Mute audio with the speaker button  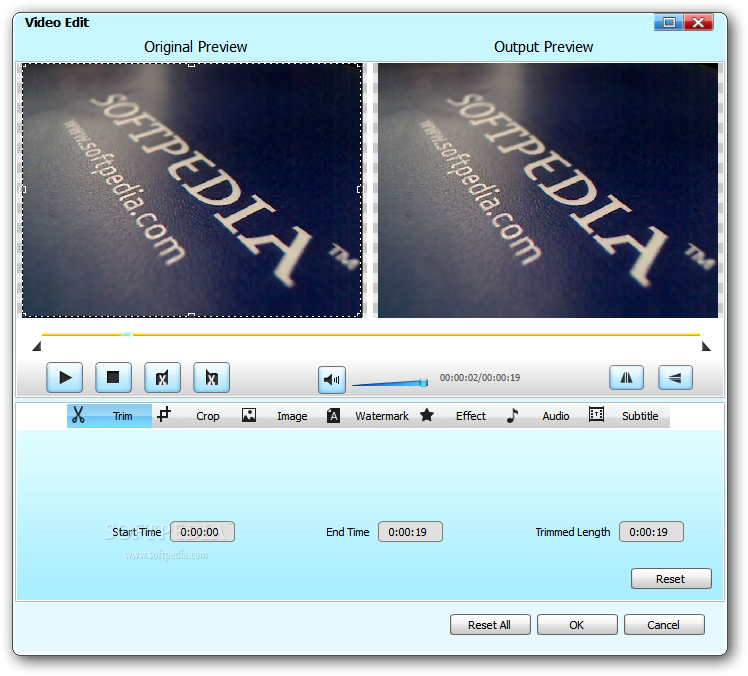332,380
